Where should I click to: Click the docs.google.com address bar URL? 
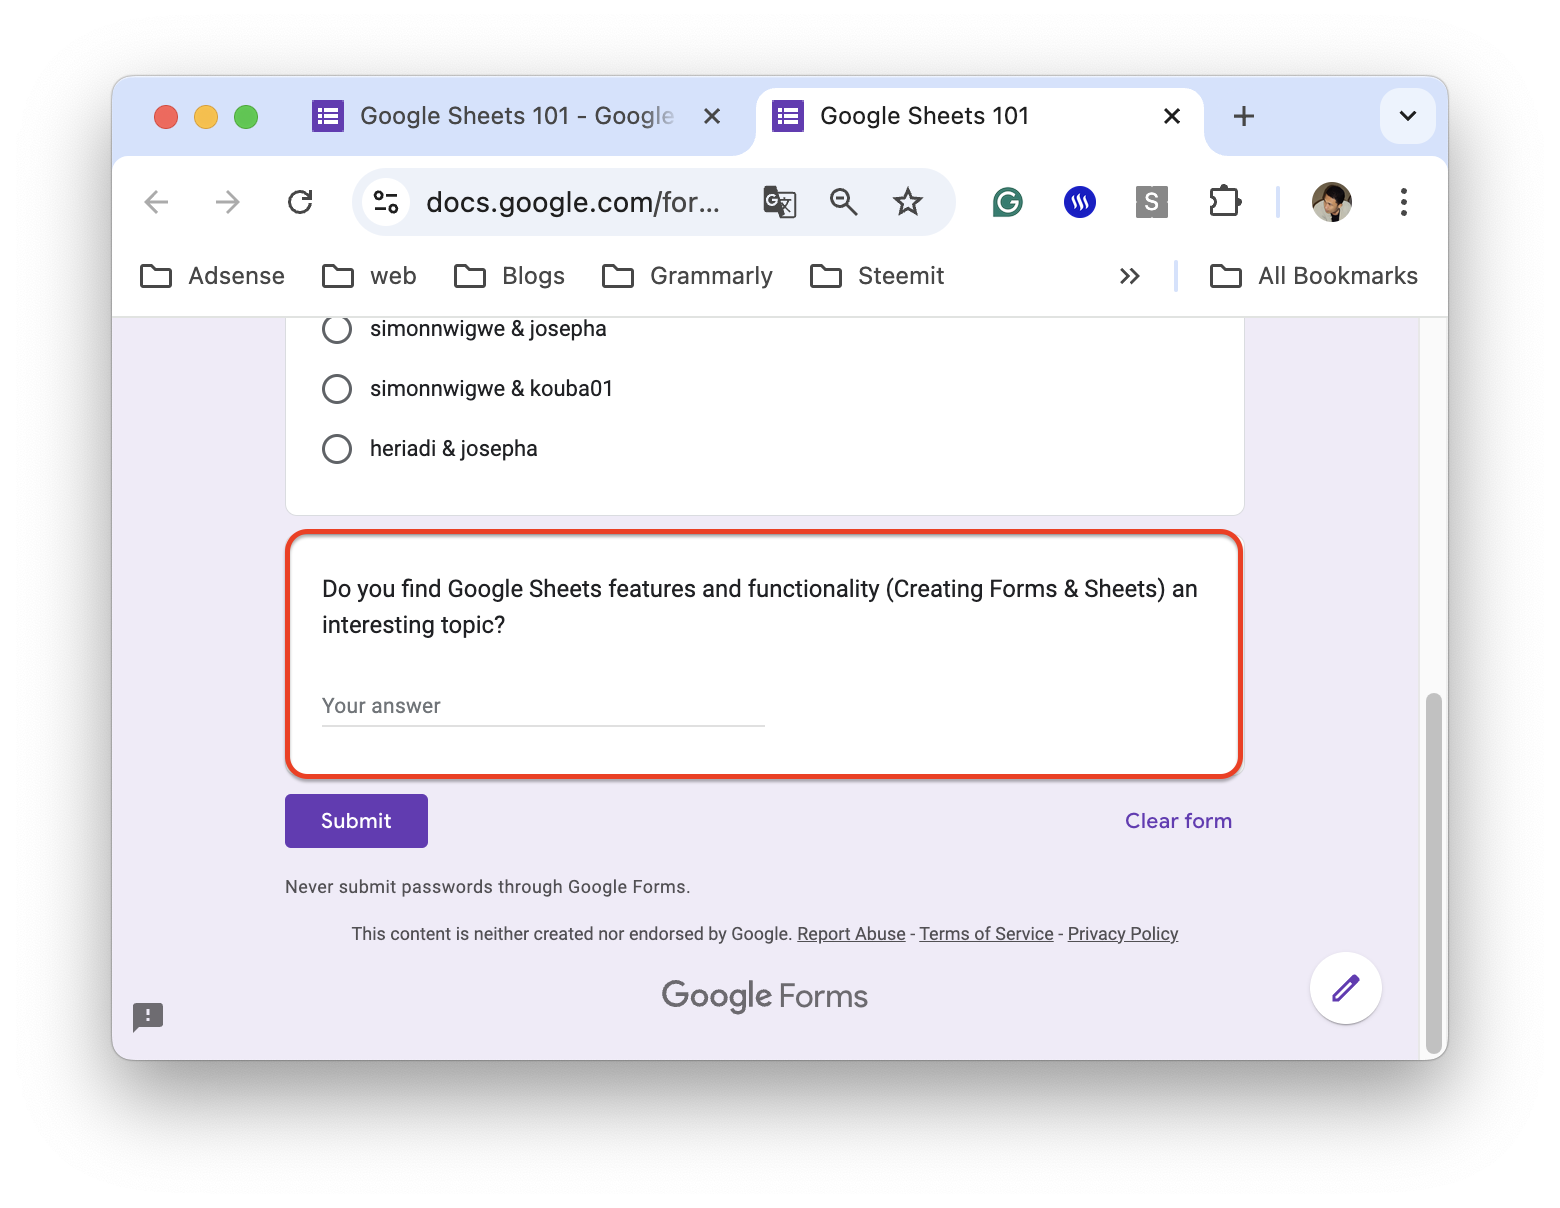pos(573,203)
